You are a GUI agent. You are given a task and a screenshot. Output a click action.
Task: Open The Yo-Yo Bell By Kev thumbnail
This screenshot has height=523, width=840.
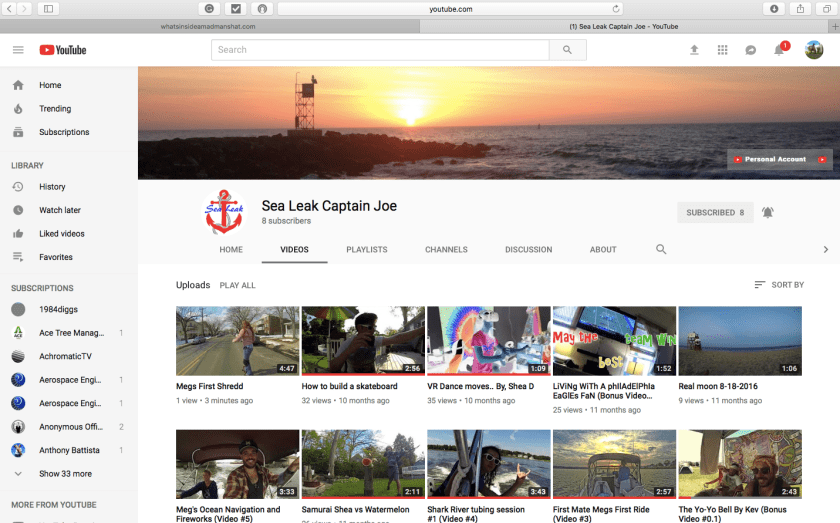[740, 464]
